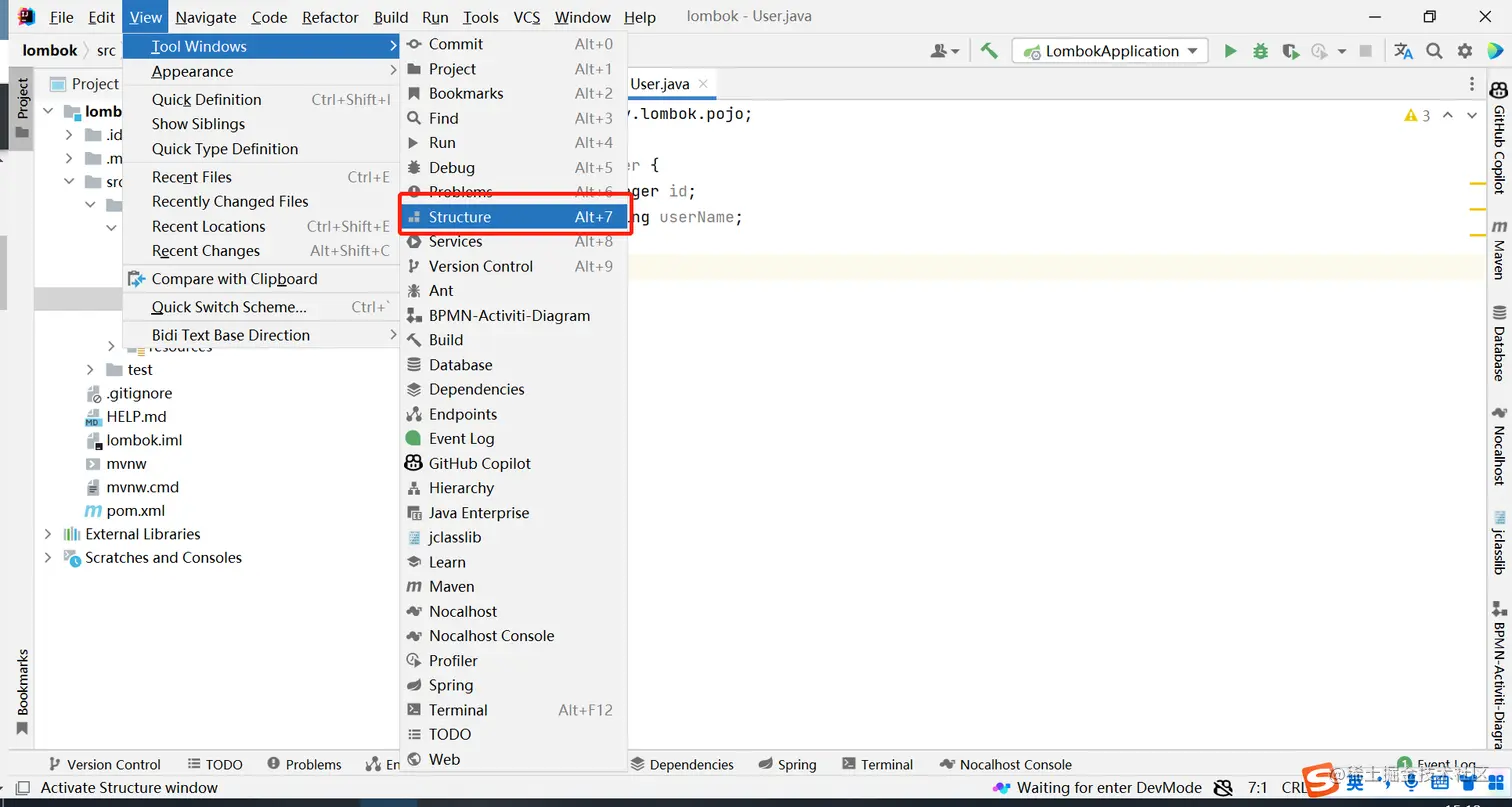Select HELP.md in project tree

click(126, 416)
